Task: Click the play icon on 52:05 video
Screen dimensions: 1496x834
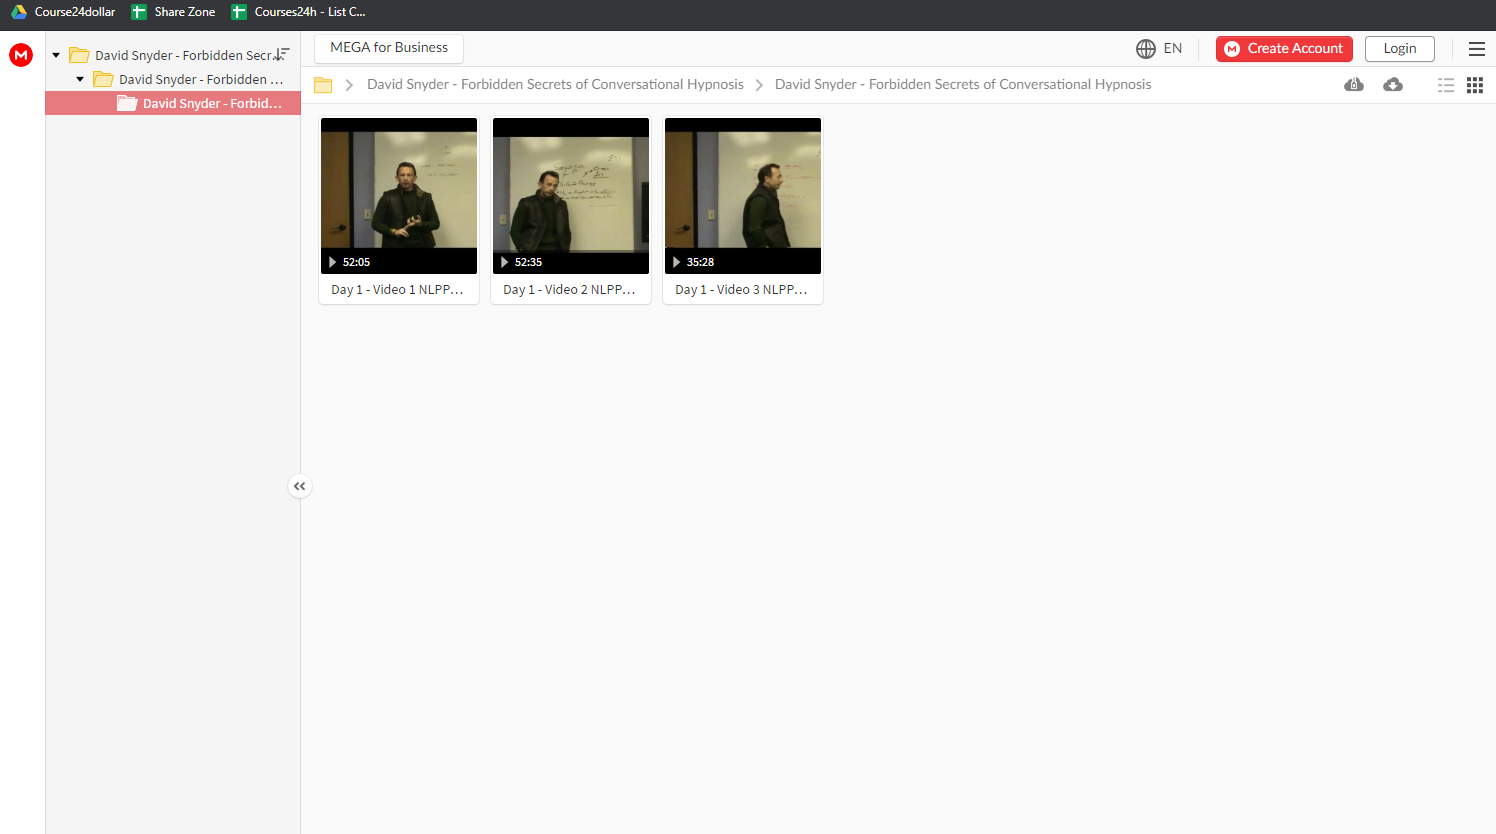Action: (x=333, y=262)
